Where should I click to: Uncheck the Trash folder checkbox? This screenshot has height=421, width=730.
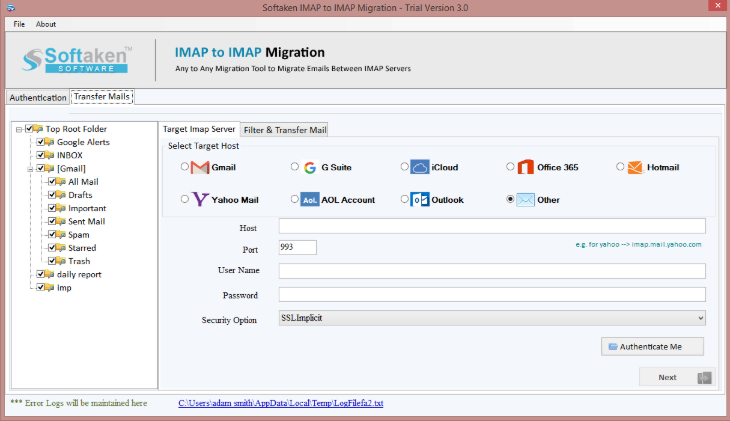point(52,261)
